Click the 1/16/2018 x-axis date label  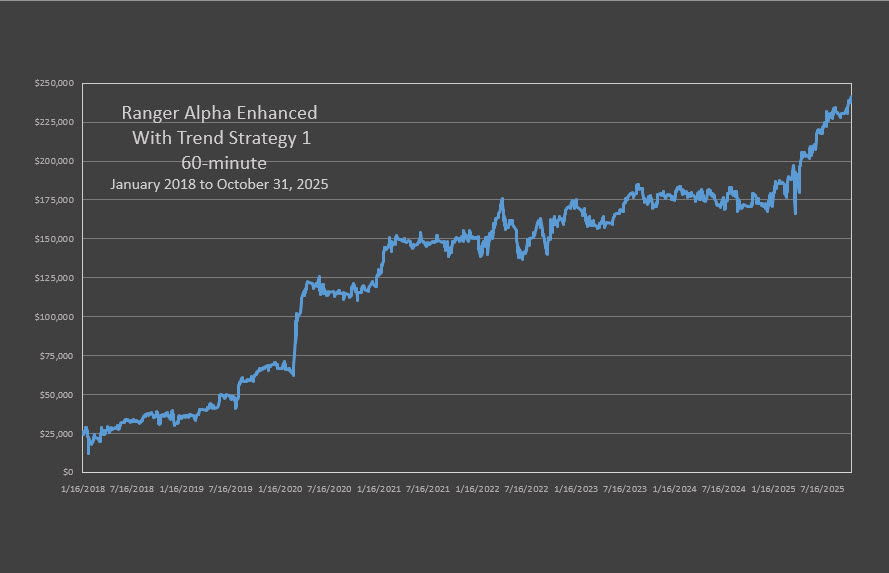click(x=83, y=490)
